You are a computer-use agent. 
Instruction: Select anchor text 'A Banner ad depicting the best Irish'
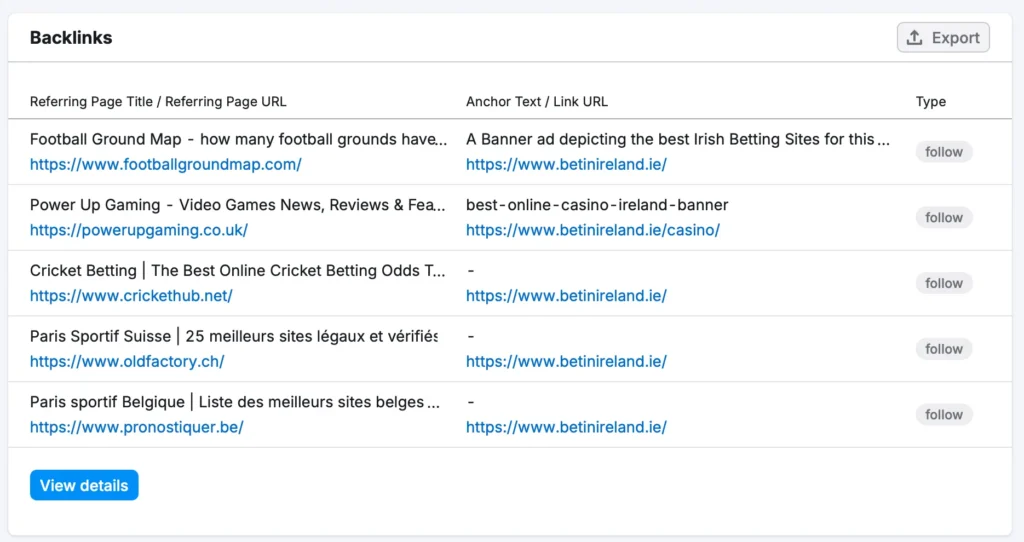(x=678, y=139)
